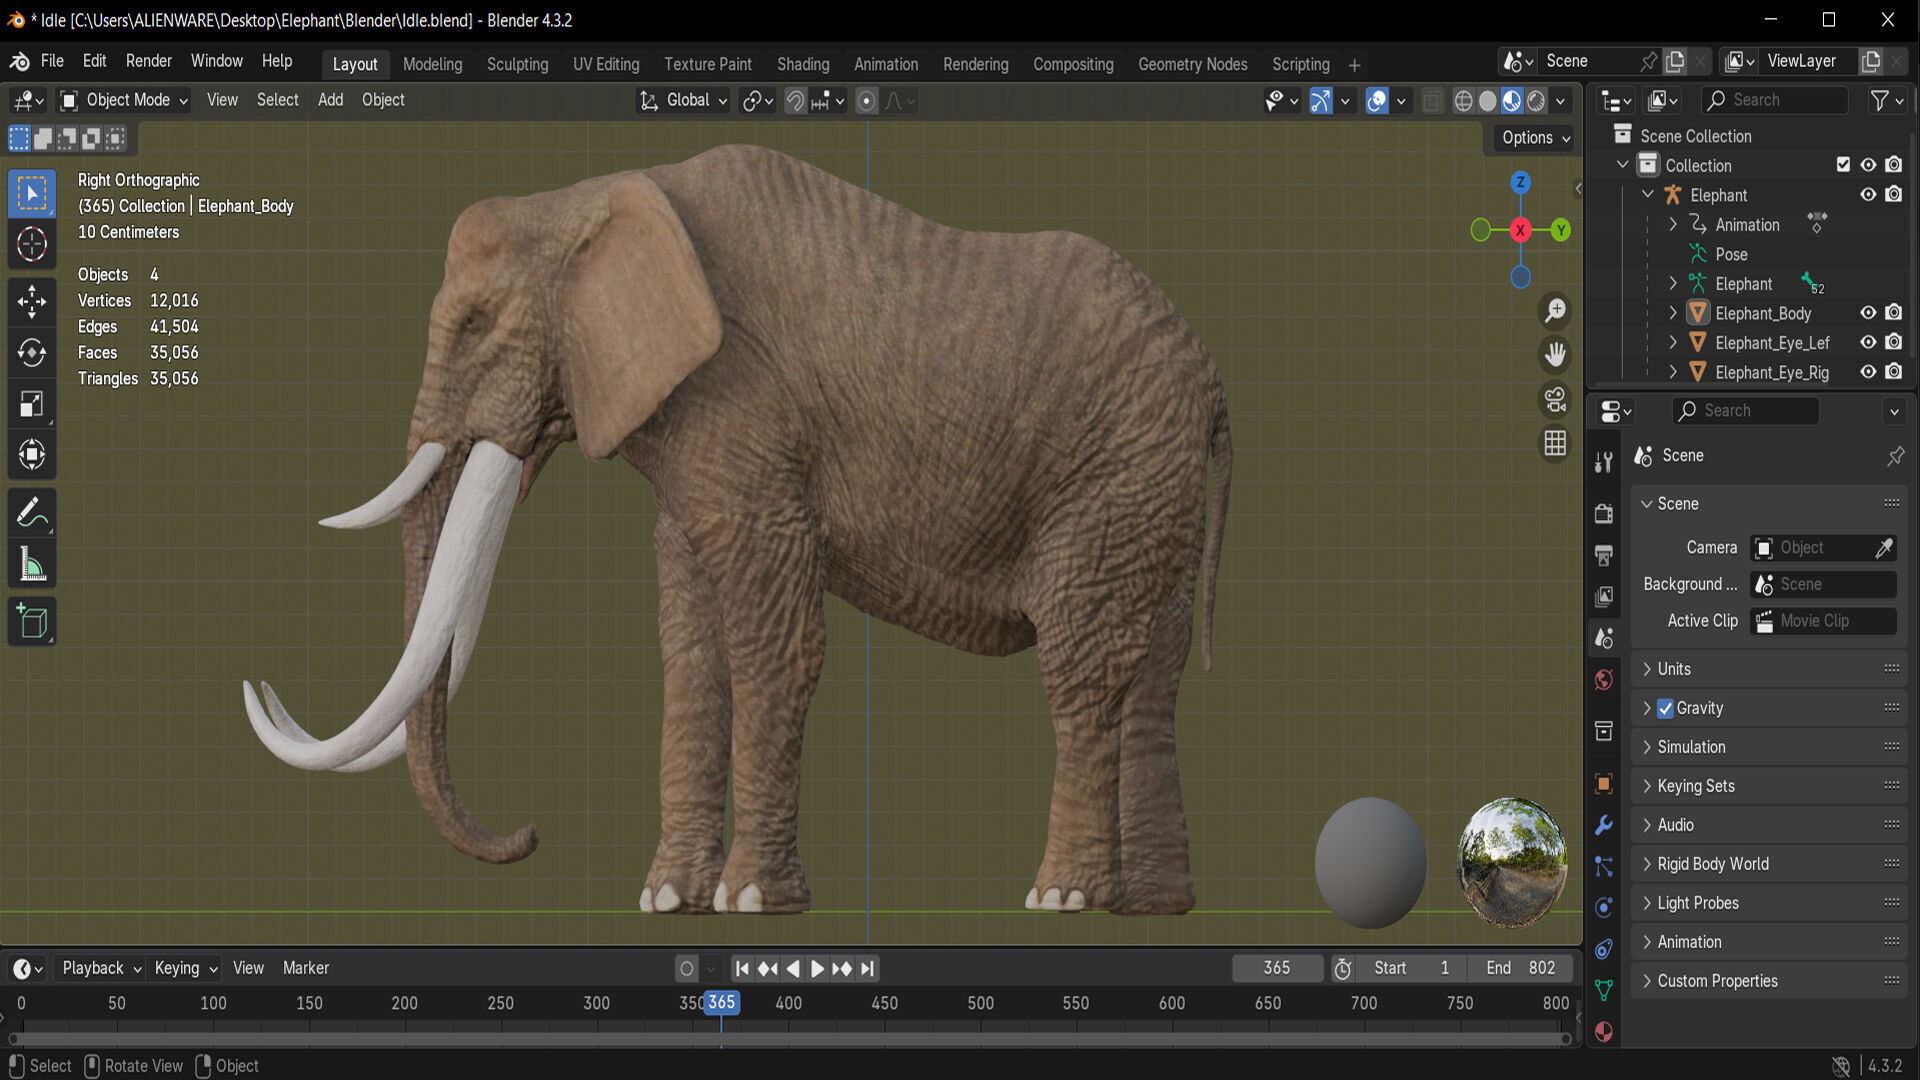The height and width of the screenshot is (1080, 1920).
Task: Click the End frame field 802
Action: [x=1522, y=968]
